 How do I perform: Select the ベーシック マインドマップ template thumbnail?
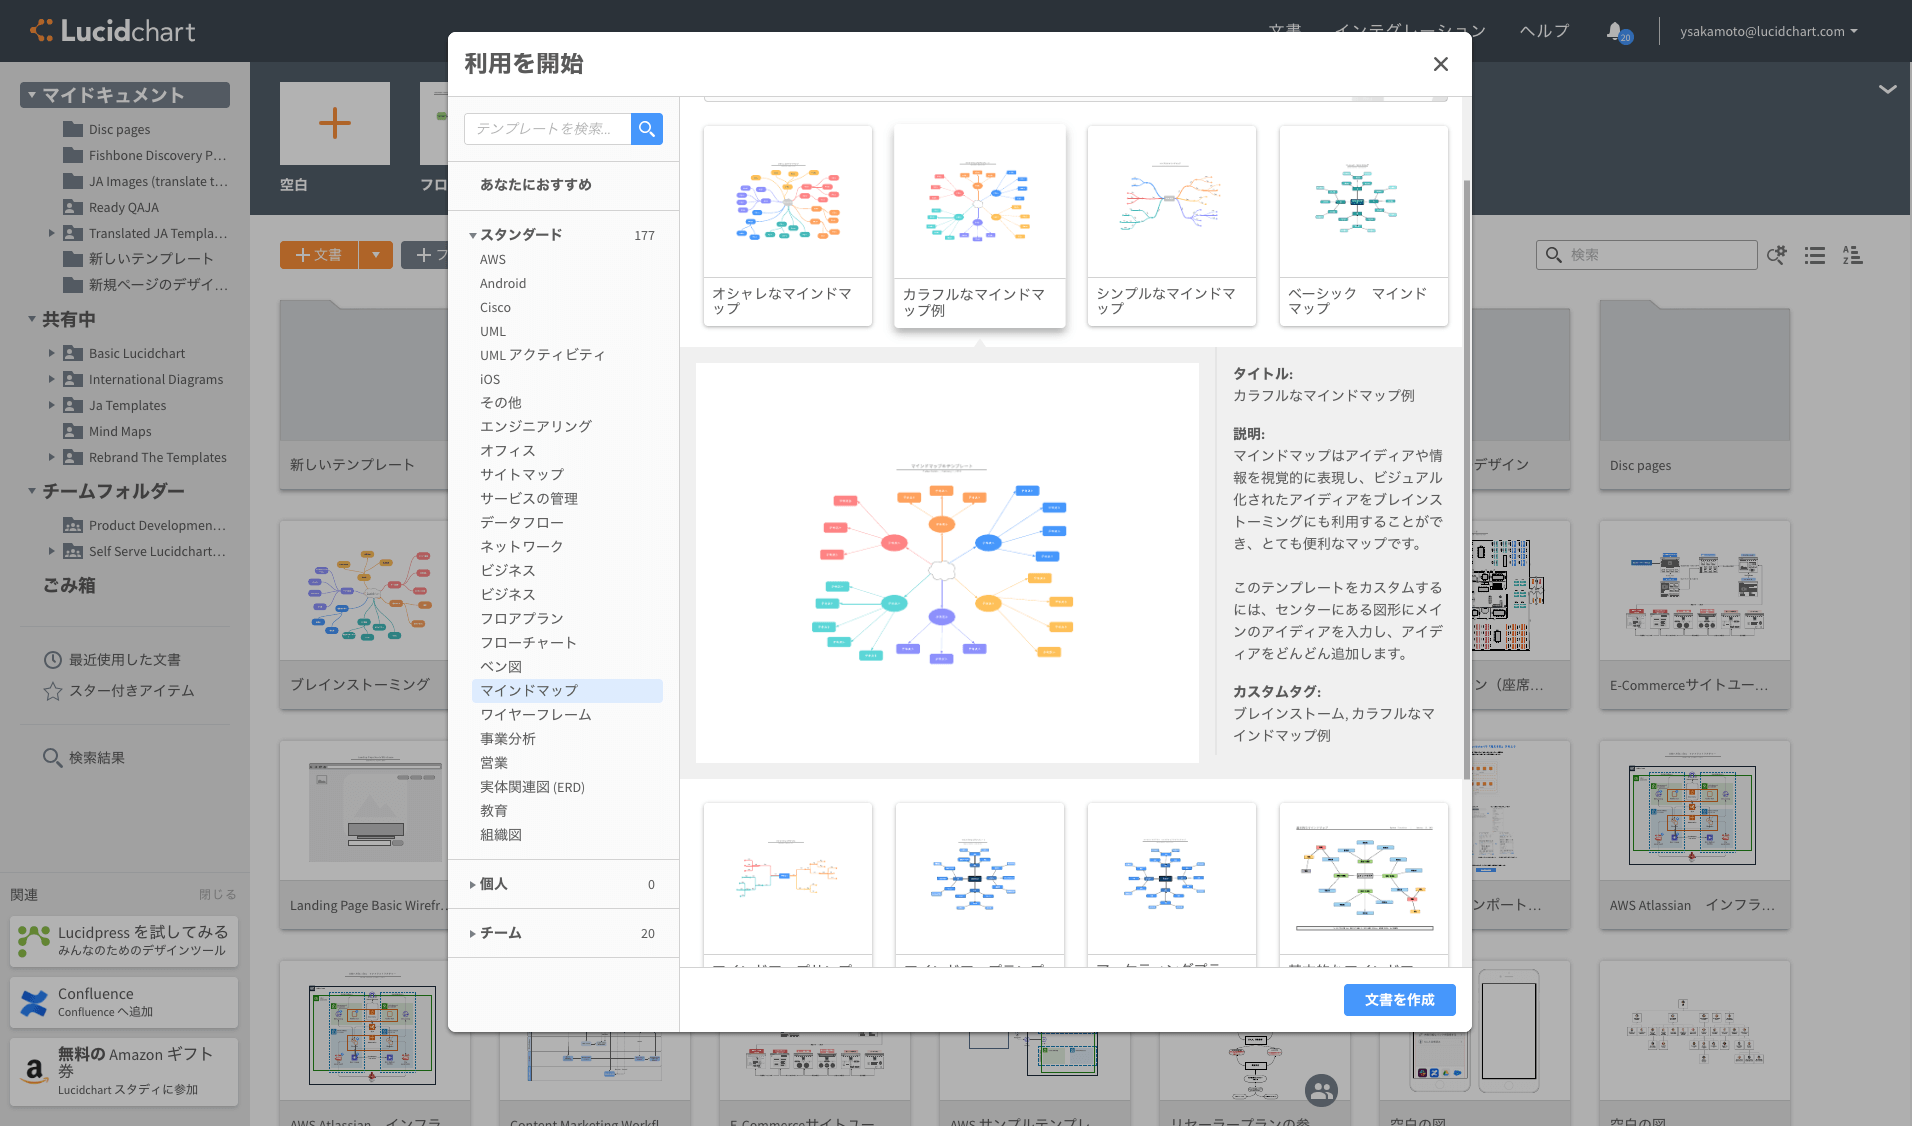(x=1363, y=200)
